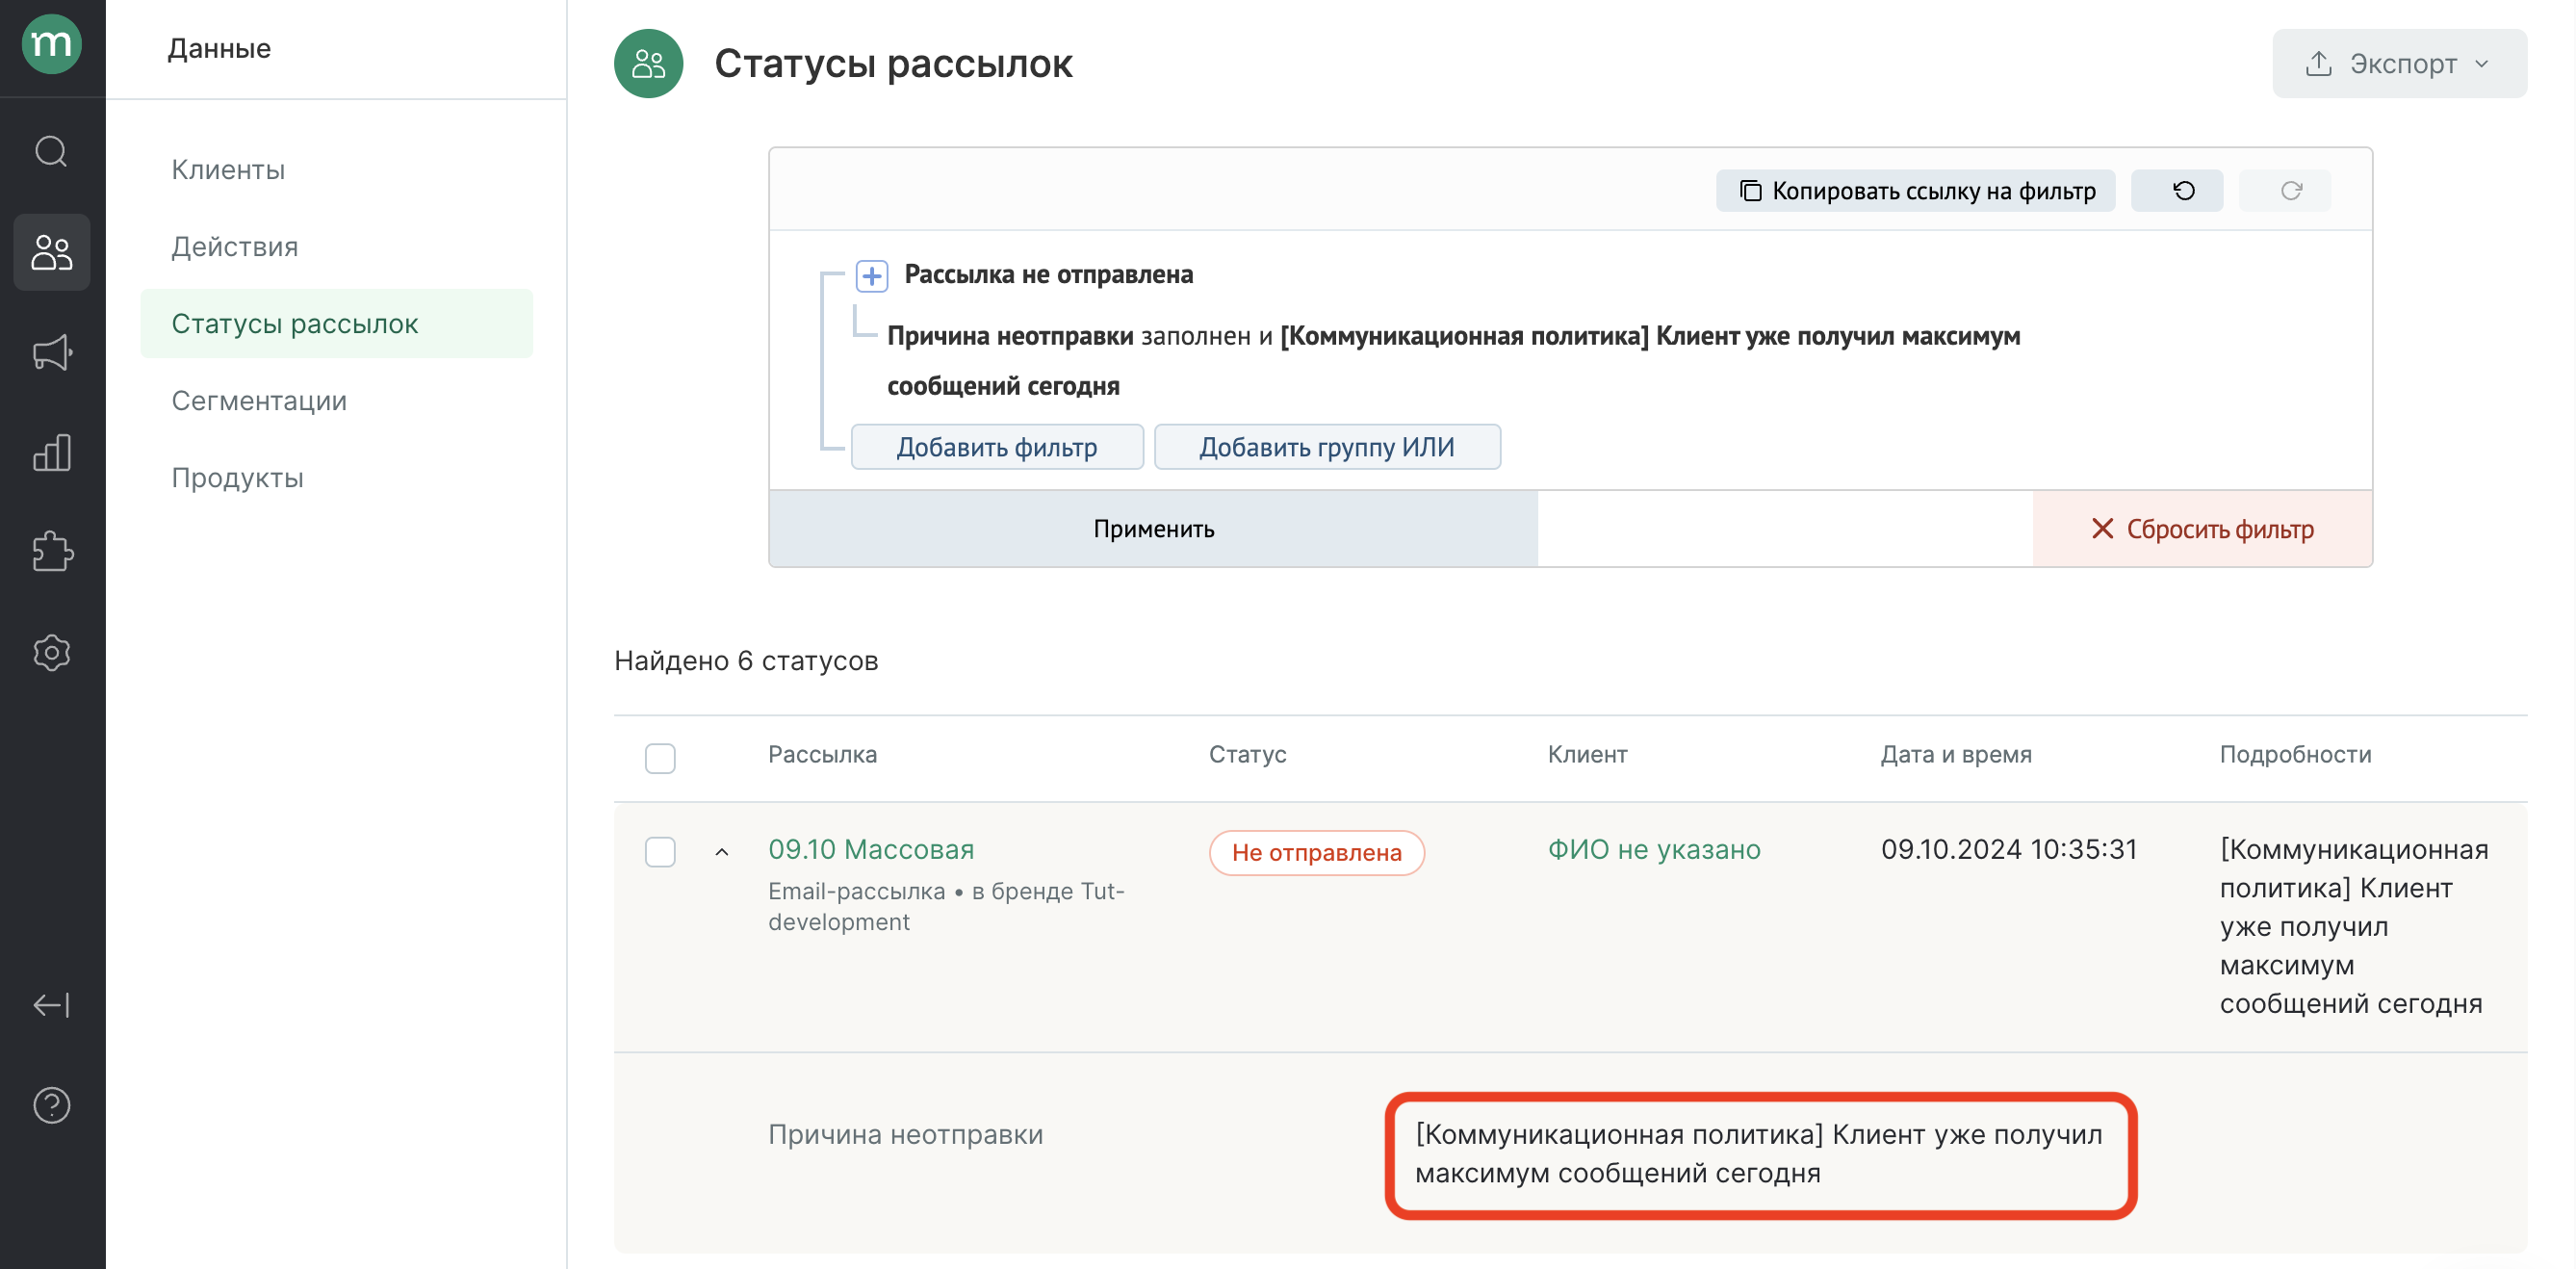Viewport: 2576px width, 1269px height.
Task: Check the 09.10 Массовая row checkbox
Action: [660, 851]
